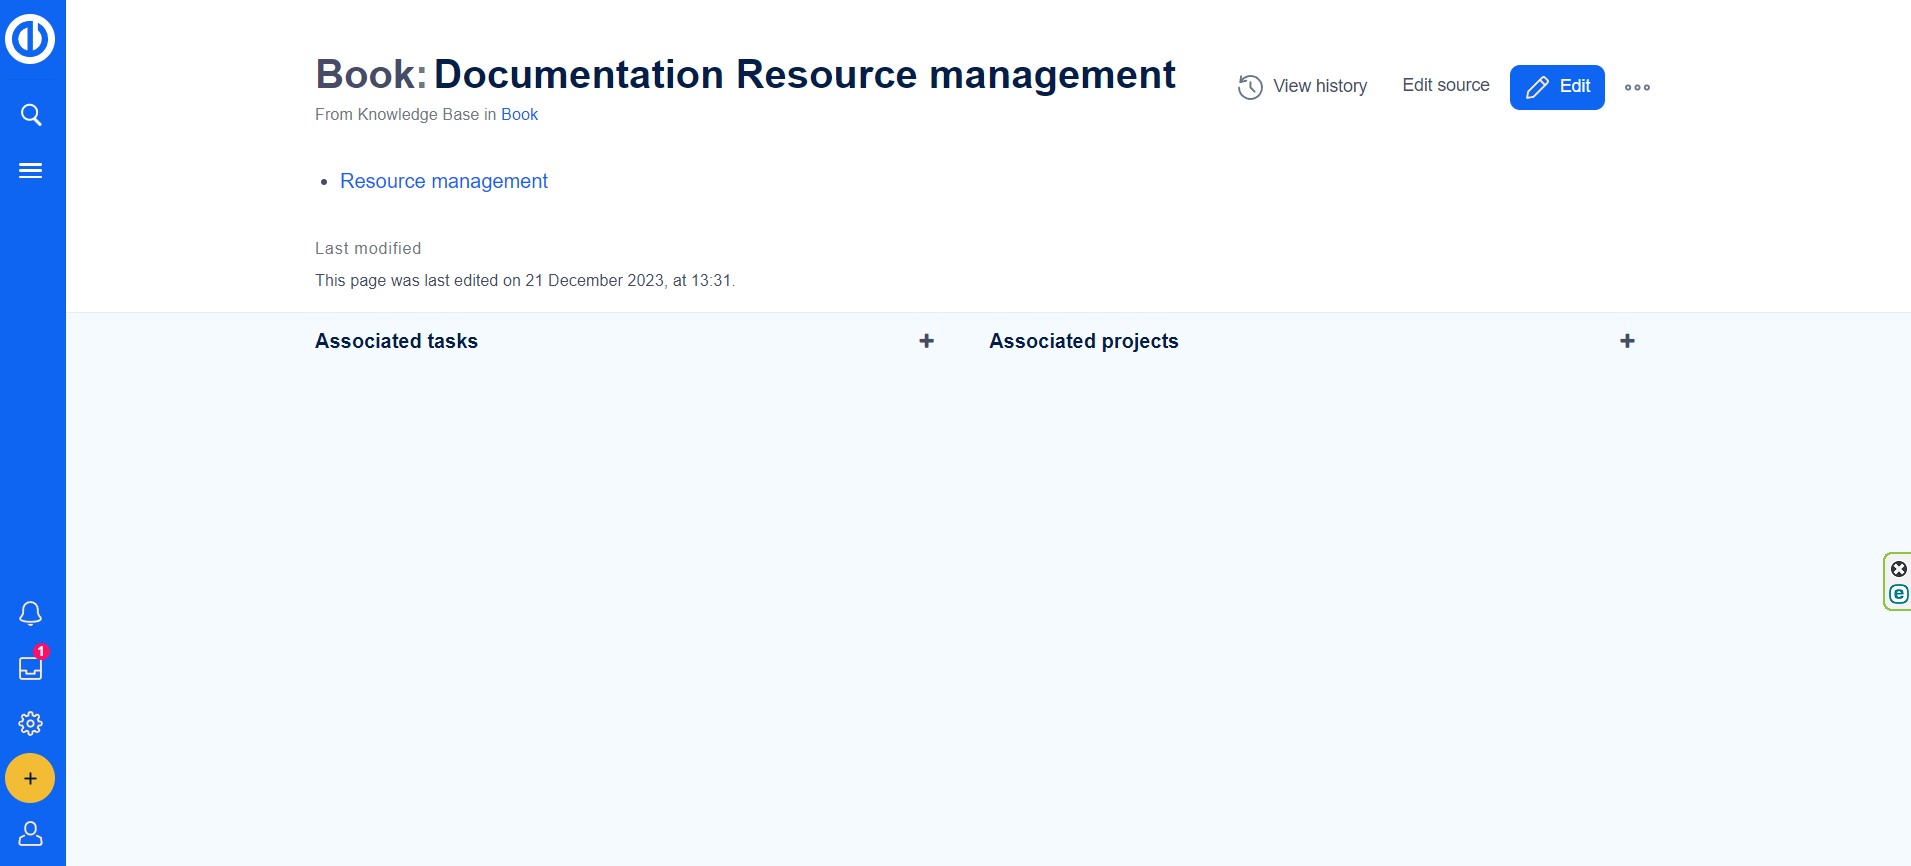The image size is (1911, 866).
Task: Click Edit source
Action: coord(1445,86)
